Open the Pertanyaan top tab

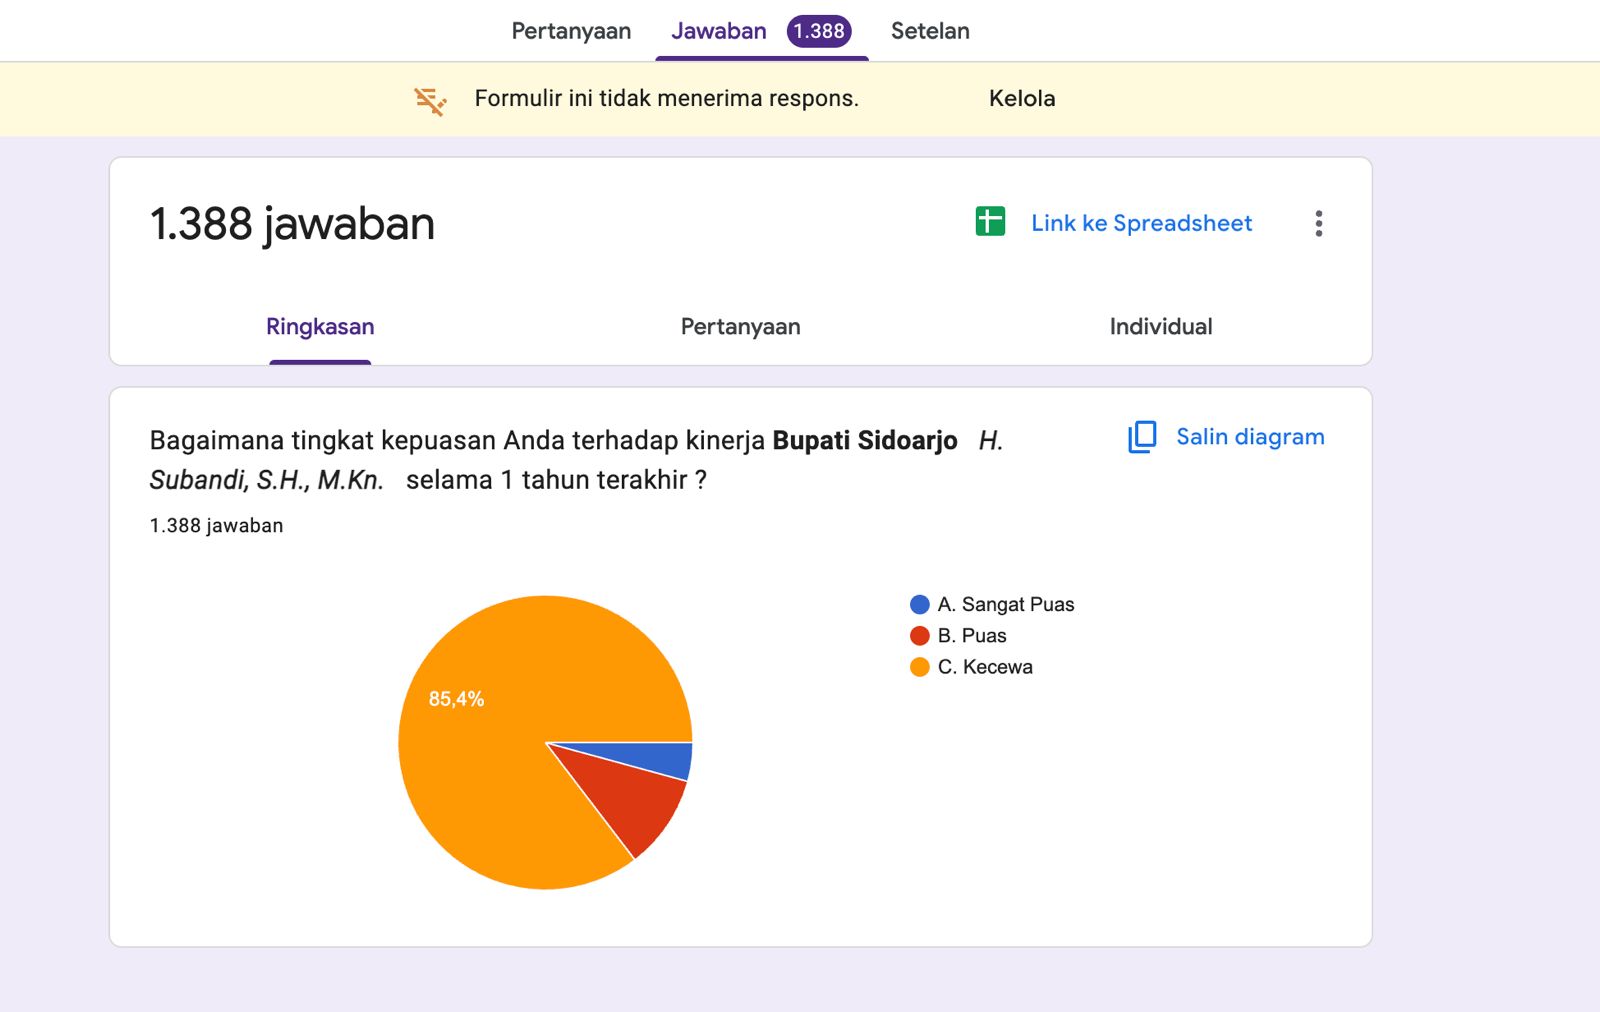571,31
